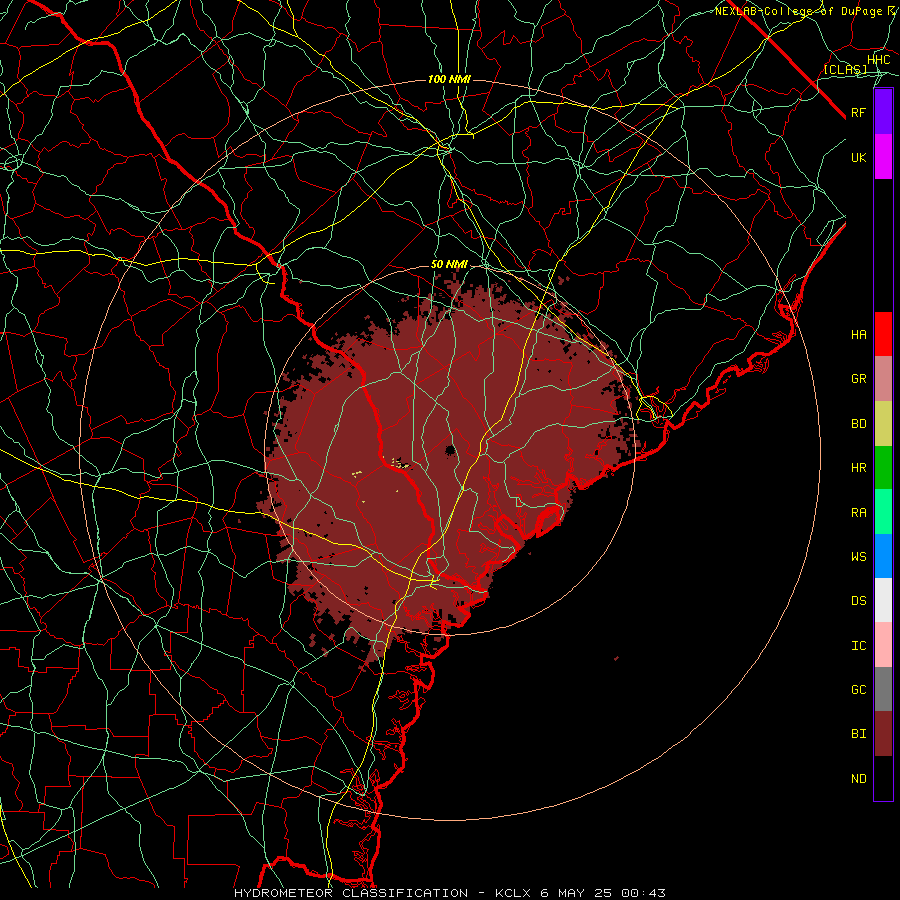Viewport: 900px width, 900px height.
Task: Click the DS white legend swatch
Action: coord(883,600)
